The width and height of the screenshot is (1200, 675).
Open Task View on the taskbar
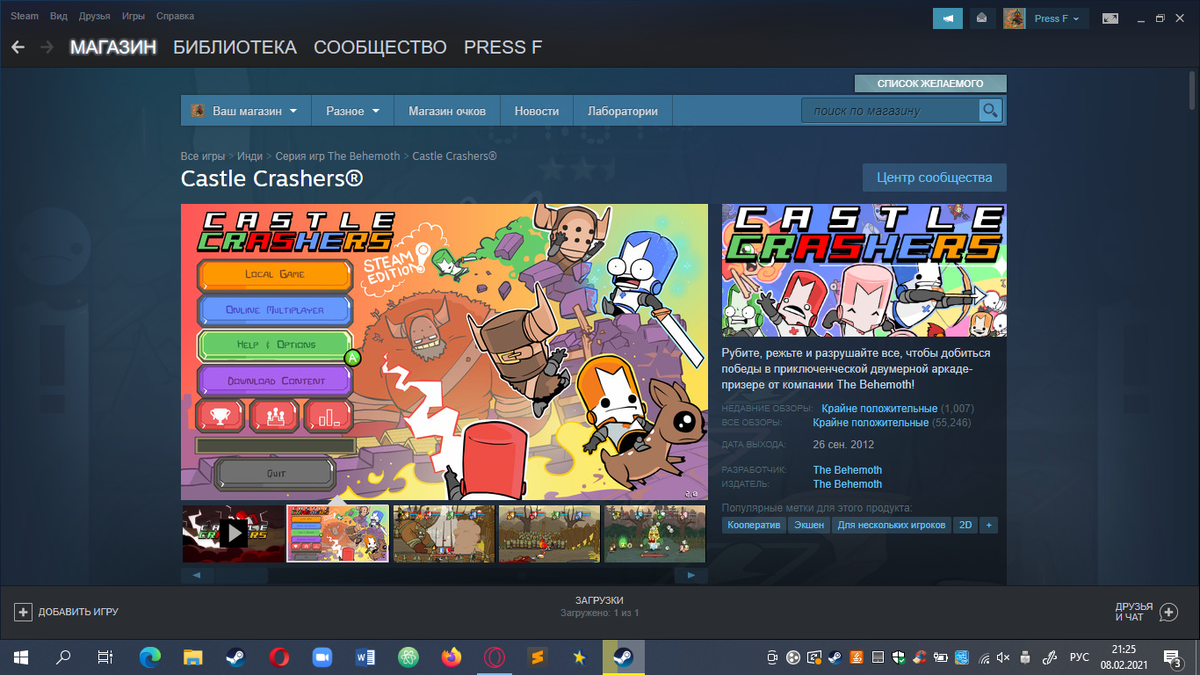(105, 657)
